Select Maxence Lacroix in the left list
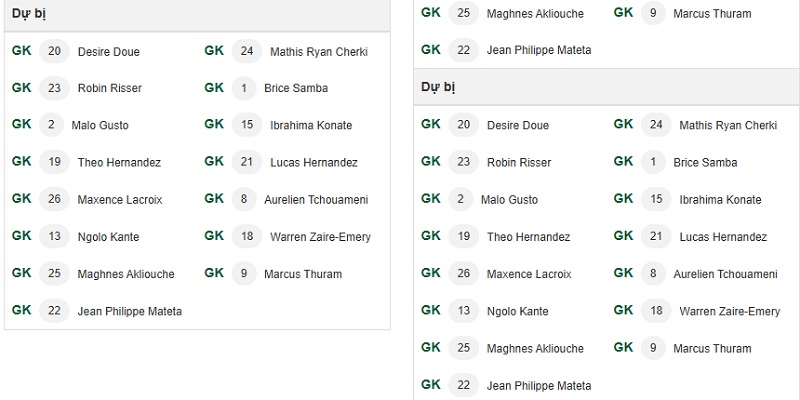 click(120, 200)
